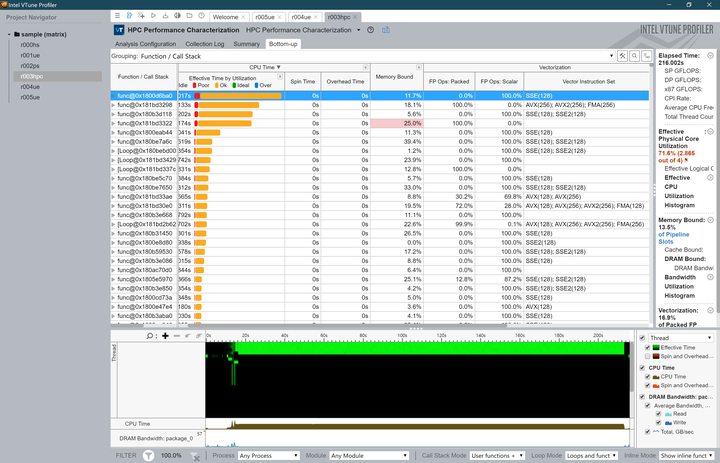This screenshot has height=463, width=720.
Task: Open the Grouping Function / Call Stack dropdown
Action: coord(377,56)
